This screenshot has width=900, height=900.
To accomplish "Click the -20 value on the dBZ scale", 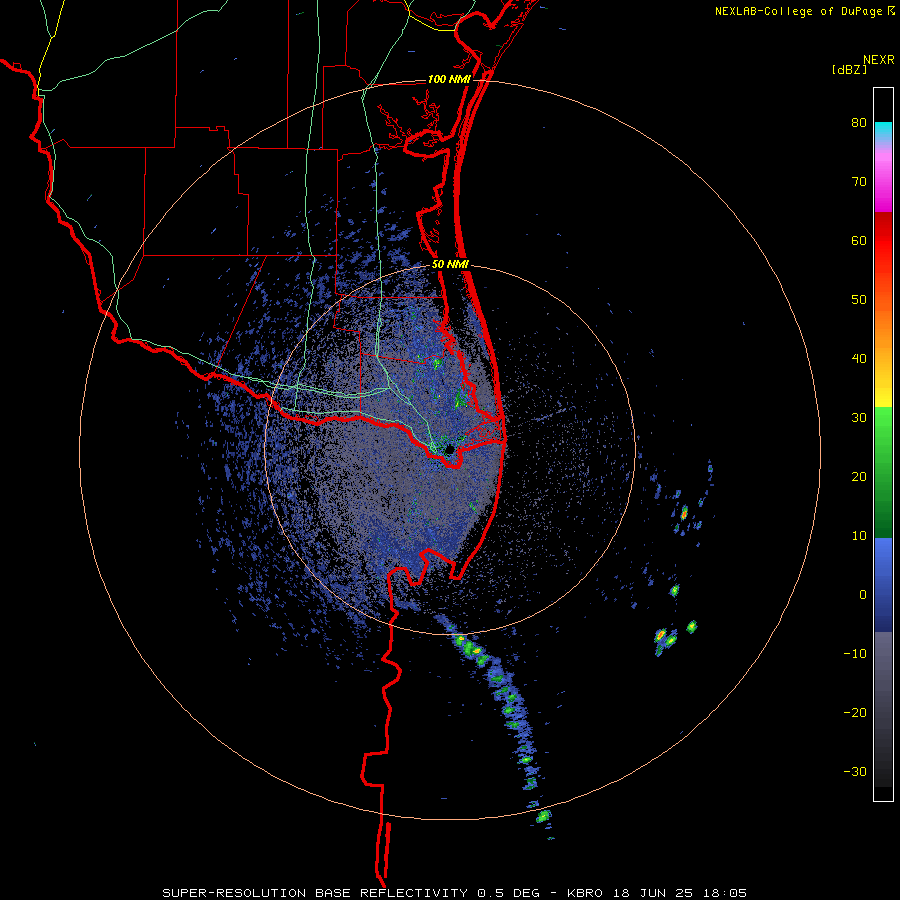I will [855, 713].
